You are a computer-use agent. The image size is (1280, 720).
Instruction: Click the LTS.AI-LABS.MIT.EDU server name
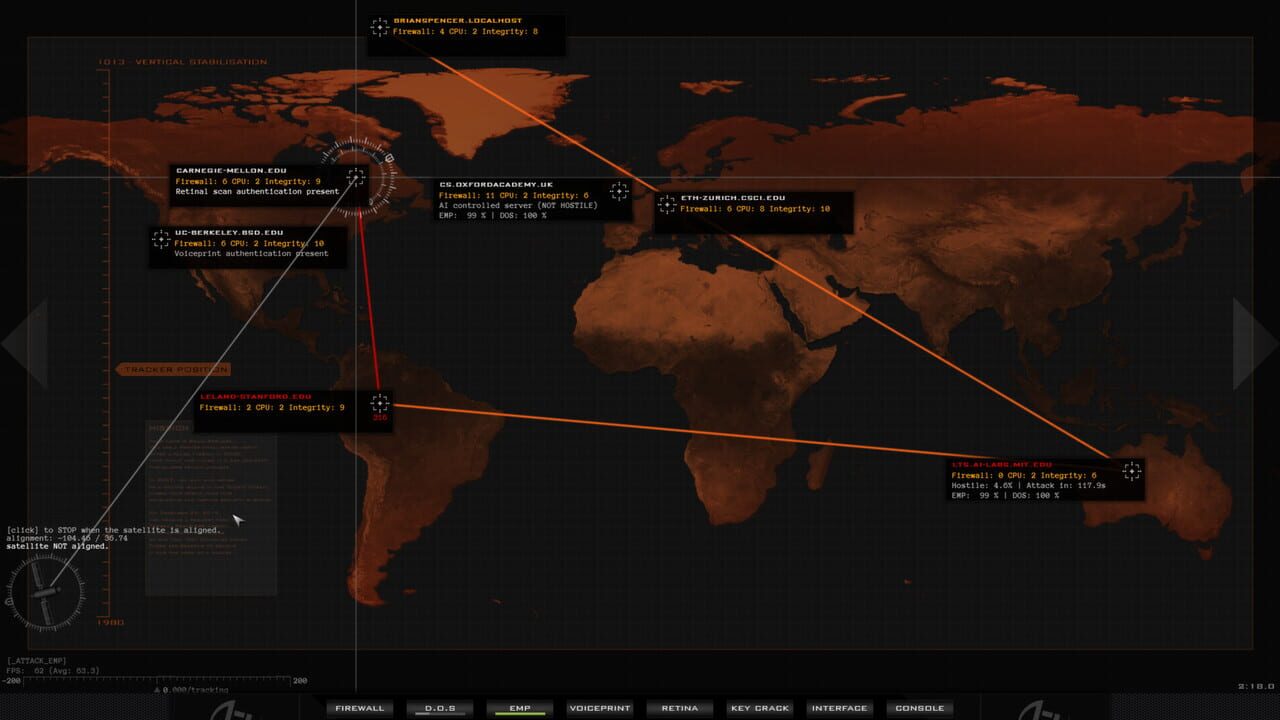point(1002,465)
